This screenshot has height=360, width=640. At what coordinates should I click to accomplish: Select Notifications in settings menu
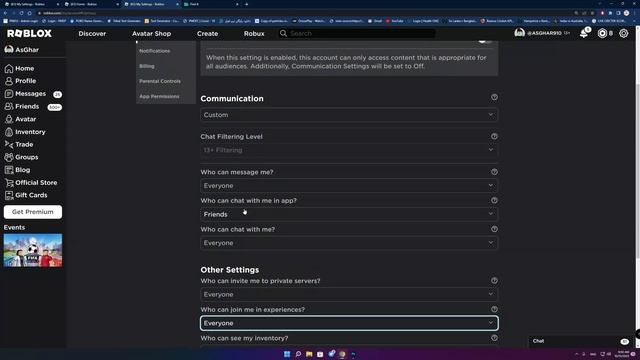click(155, 51)
